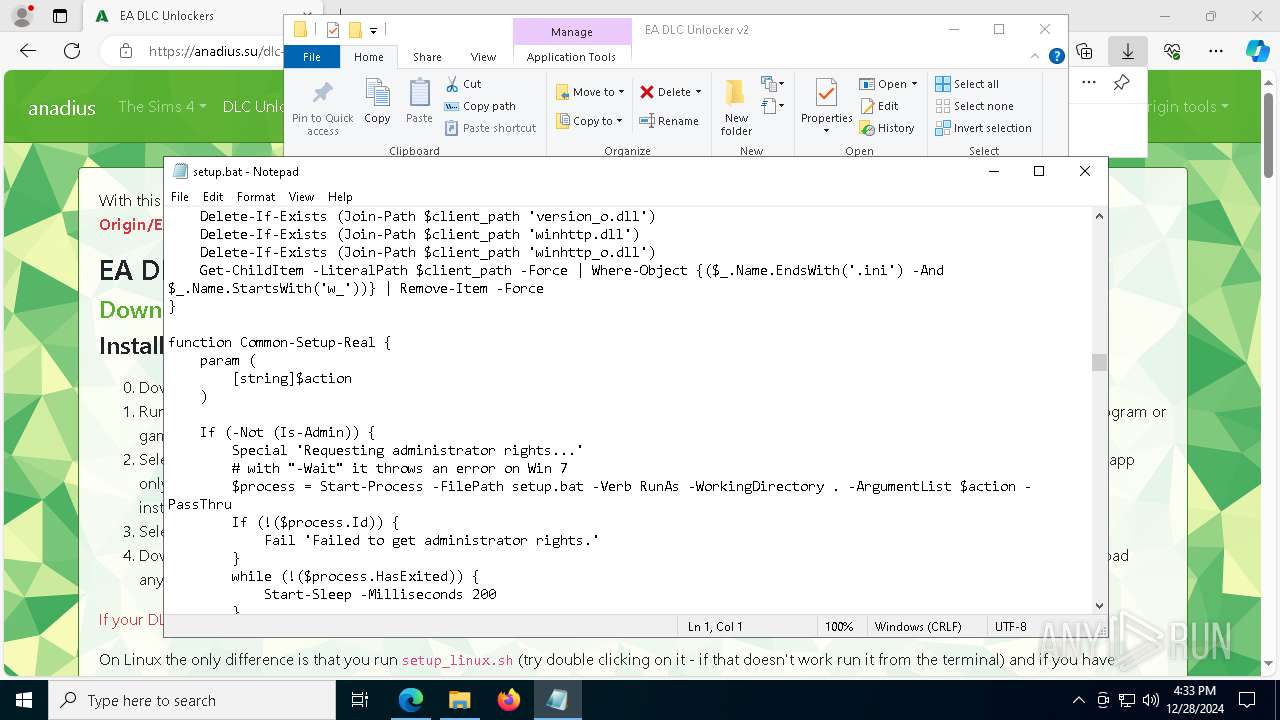Viewport: 1280px width, 720px height.
Task: Open Copy to dropdown in Explorer
Action: click(x=590, y=121)
